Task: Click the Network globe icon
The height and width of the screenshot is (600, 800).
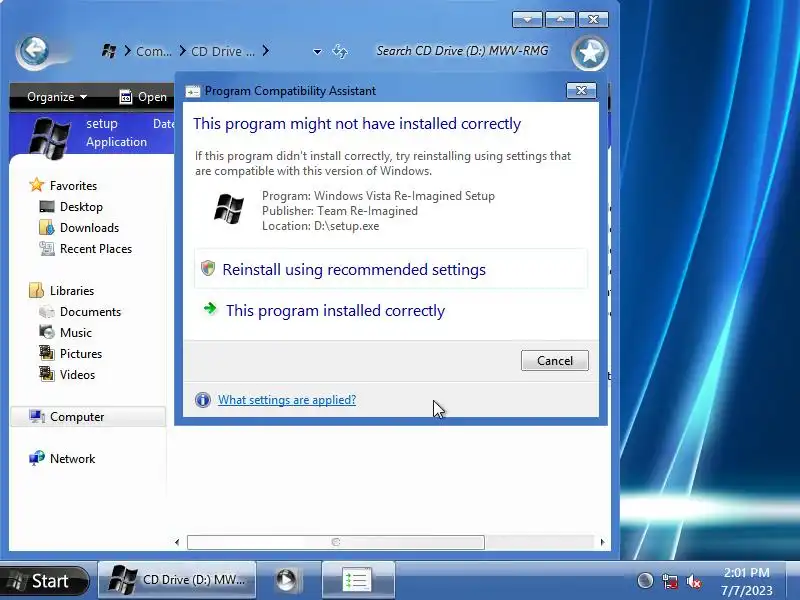Action: pos(37,458)
